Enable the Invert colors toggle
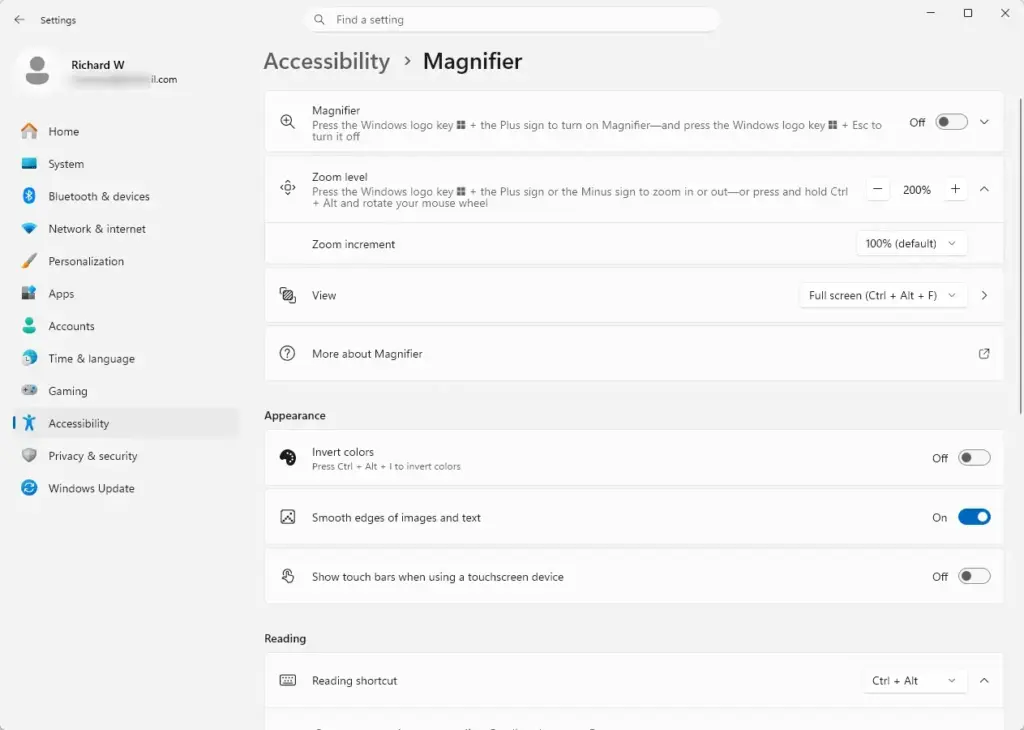Screen dimensions: 1024x730 tap(974, 458)
